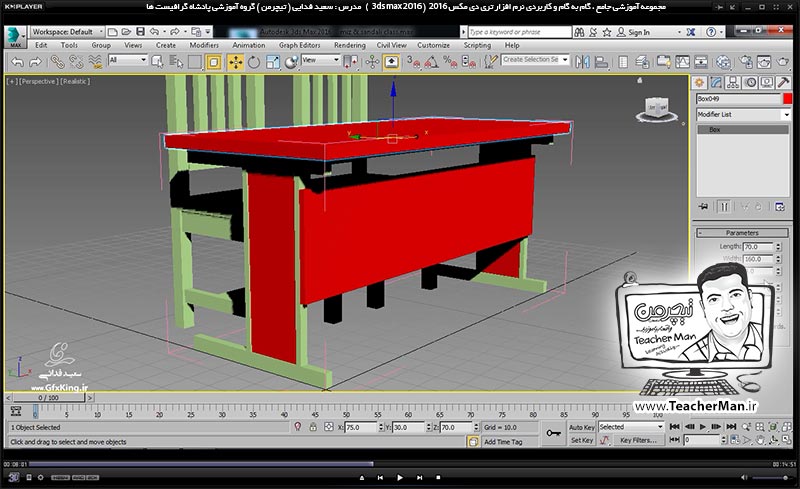This screenshot has height=489, width=800.
Task: Switch to the Modify panel tab
Action: pos(716,82)
